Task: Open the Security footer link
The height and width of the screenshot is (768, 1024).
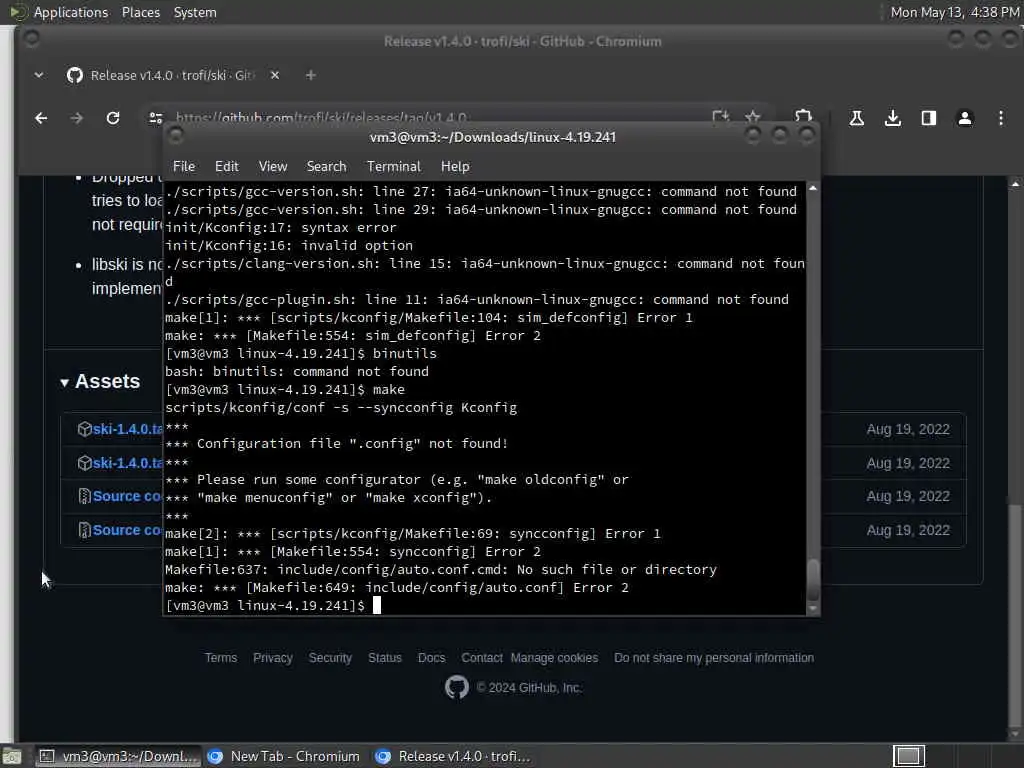Action: point(330,658)
